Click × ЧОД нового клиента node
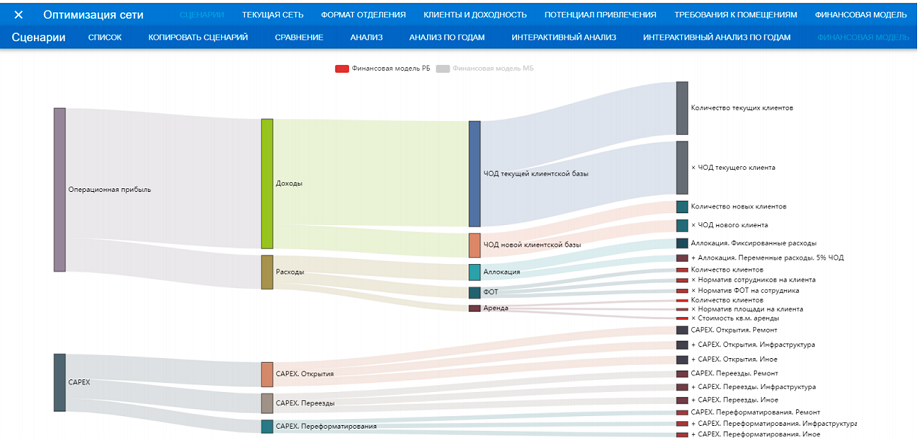The width and height of the screenshot is (920, 438). coord(682,225)
